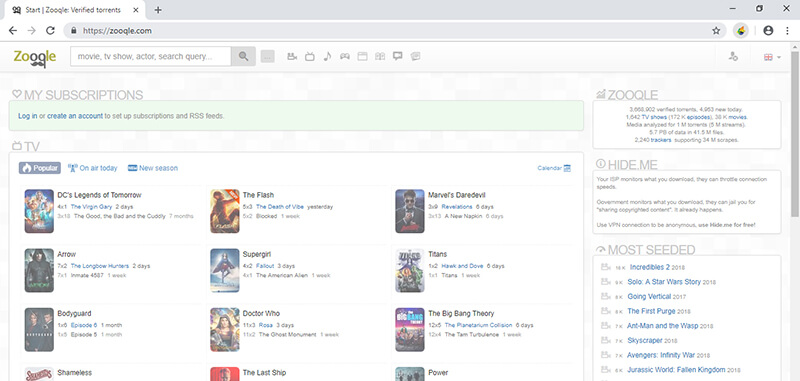Open a new browser tab
Screen dimensions: 800x381
point(158,10)
